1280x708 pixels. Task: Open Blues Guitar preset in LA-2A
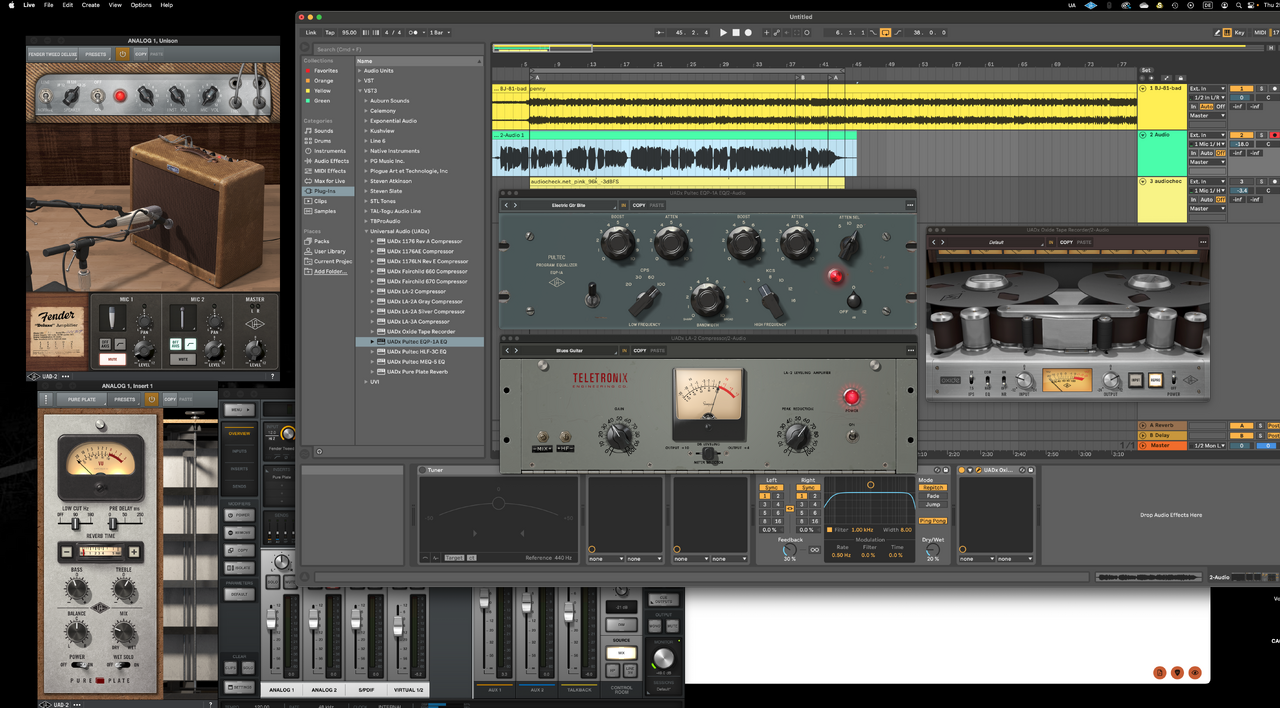click(x=568, y=350)
